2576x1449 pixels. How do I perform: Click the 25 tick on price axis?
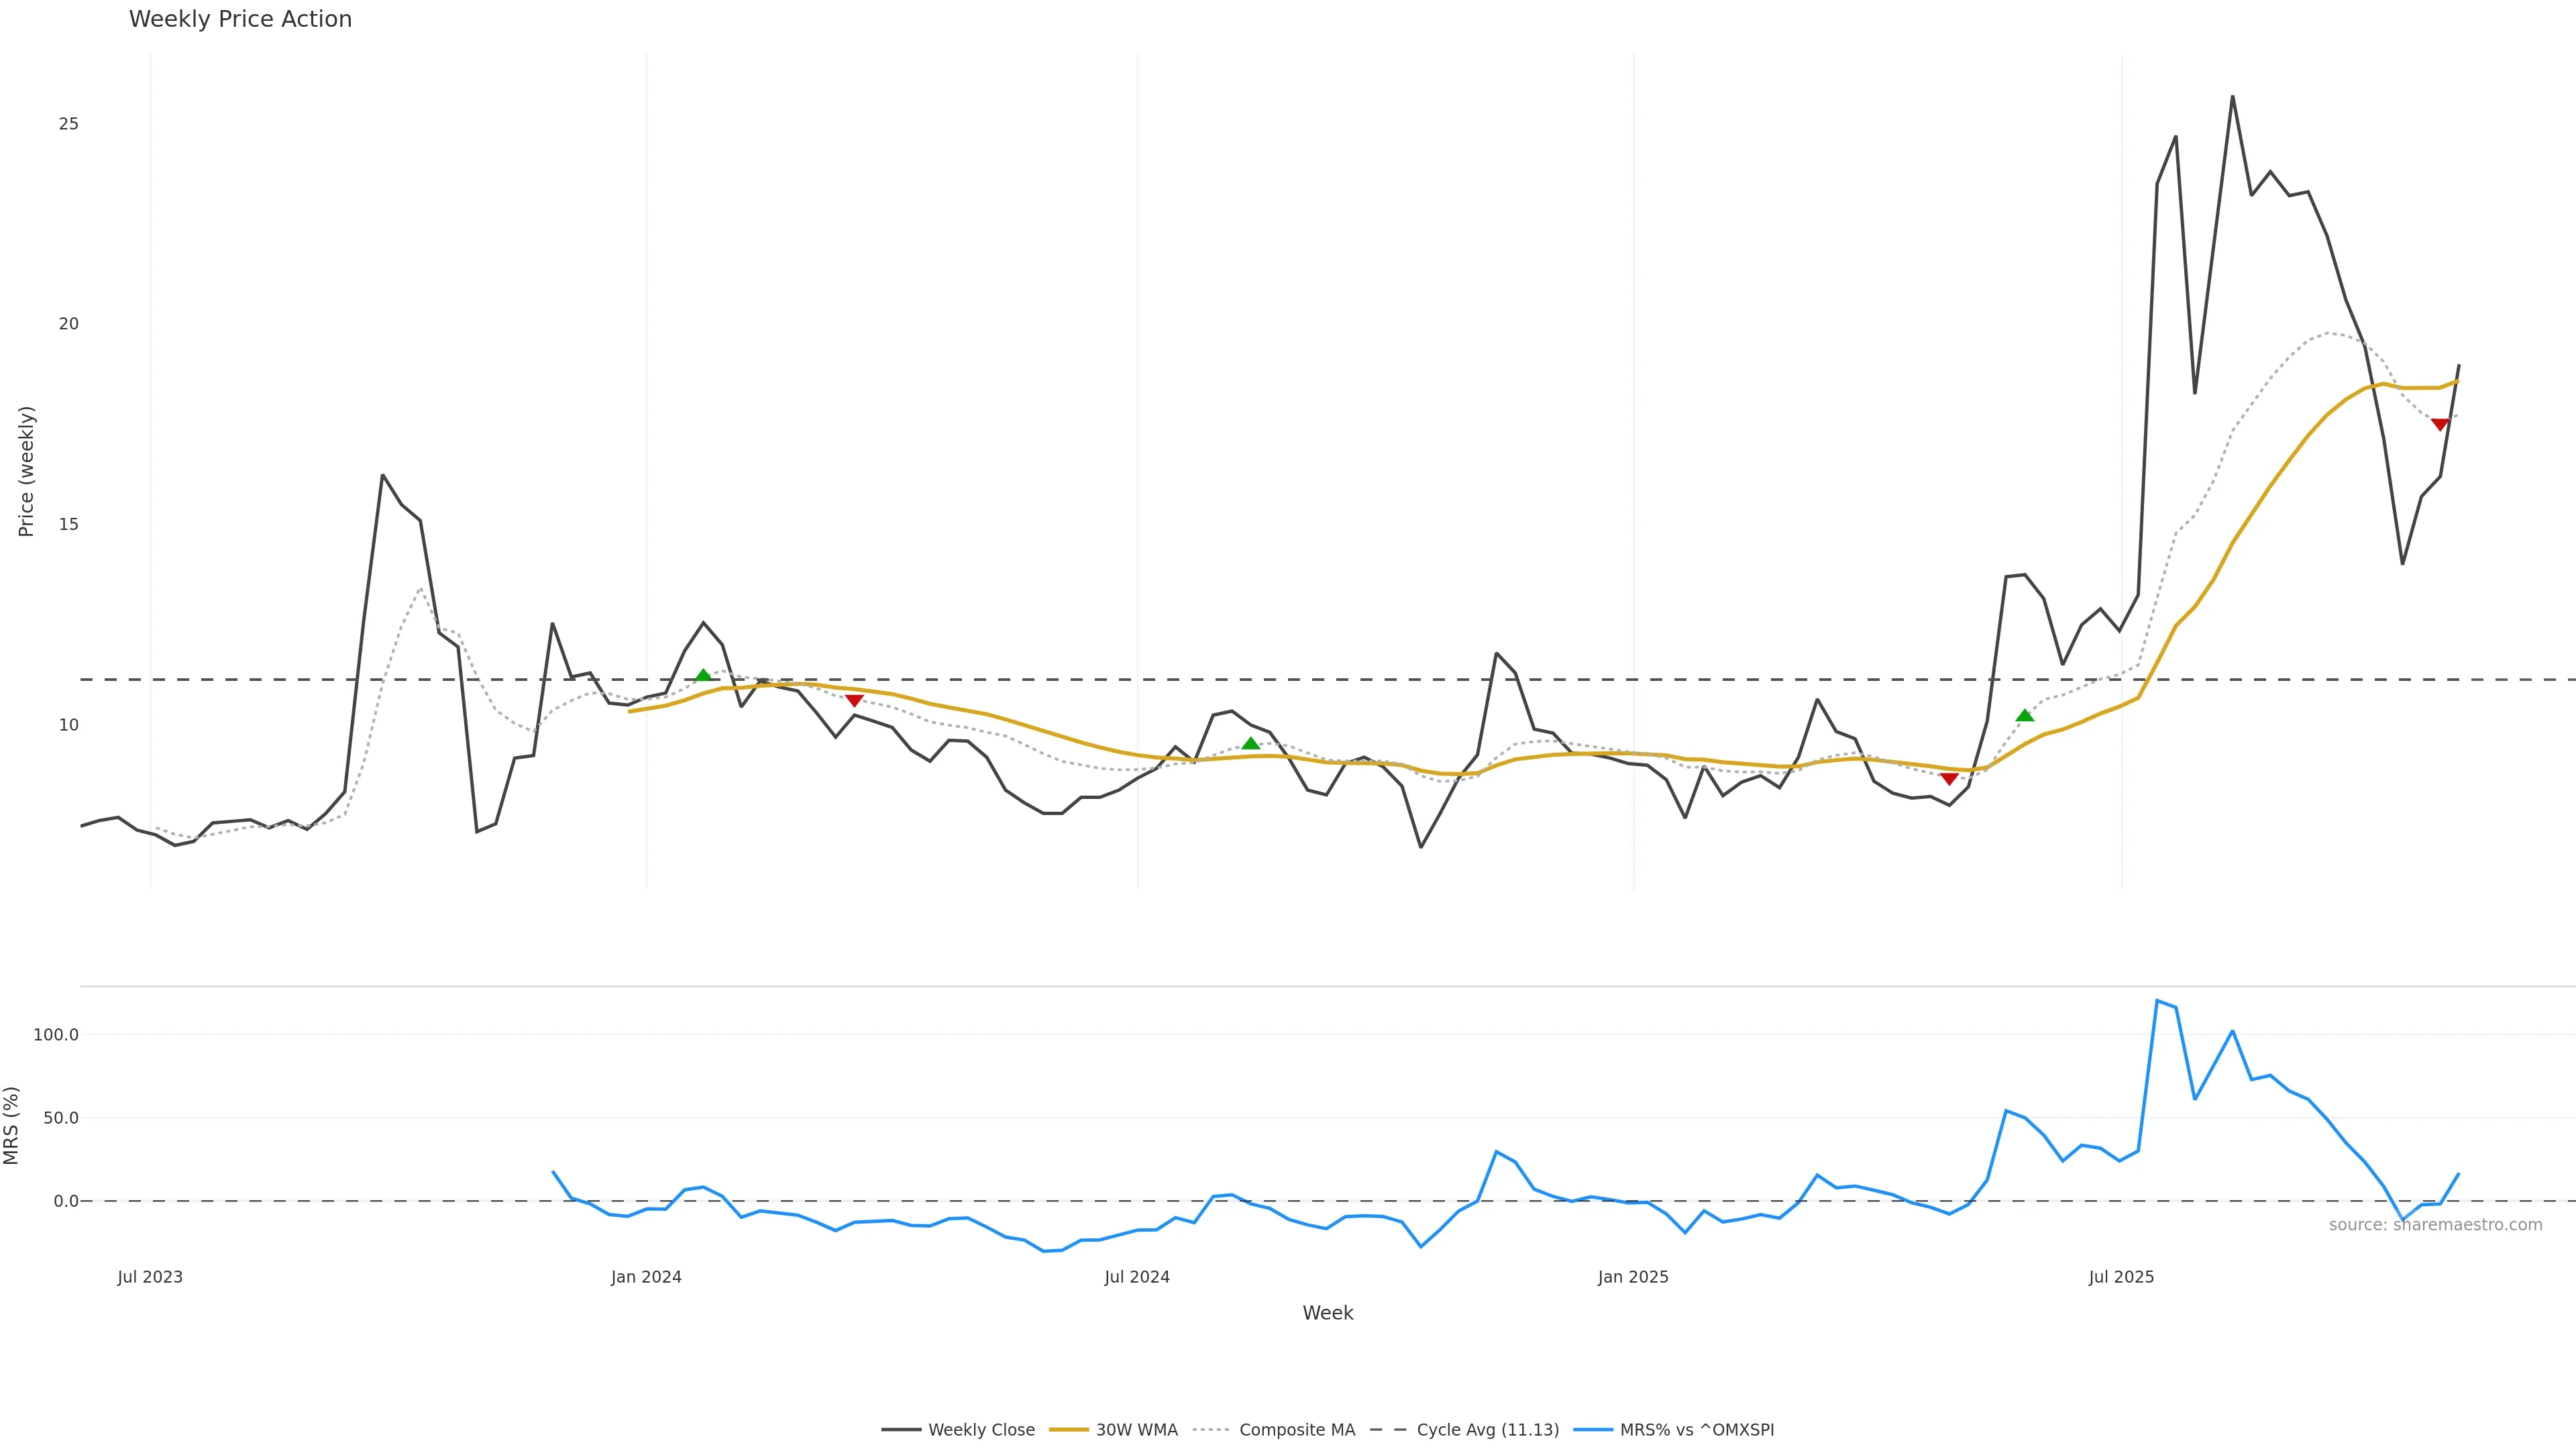68,124
